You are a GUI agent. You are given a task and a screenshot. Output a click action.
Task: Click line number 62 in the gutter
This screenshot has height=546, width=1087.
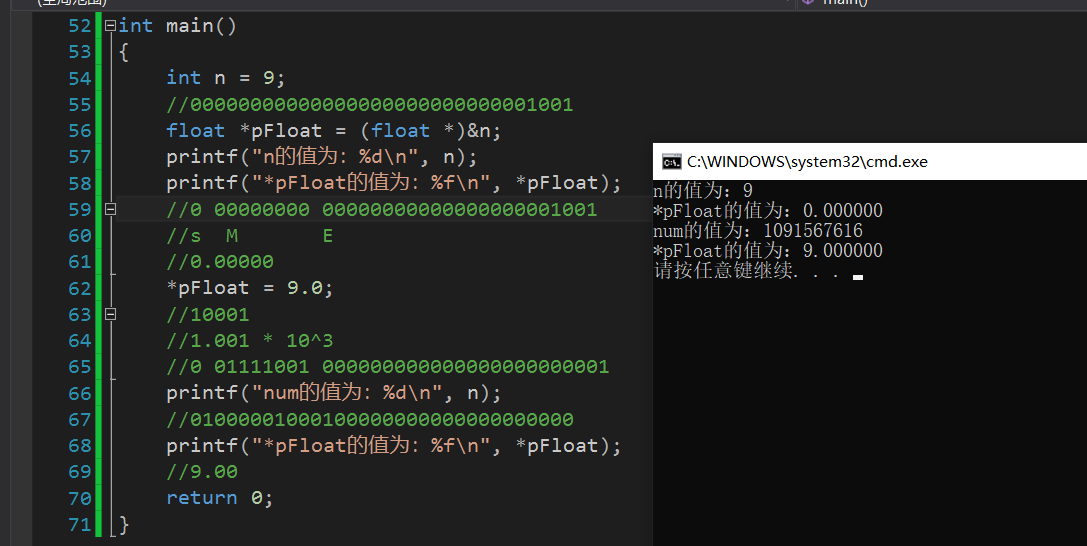[x=80, y=288]
